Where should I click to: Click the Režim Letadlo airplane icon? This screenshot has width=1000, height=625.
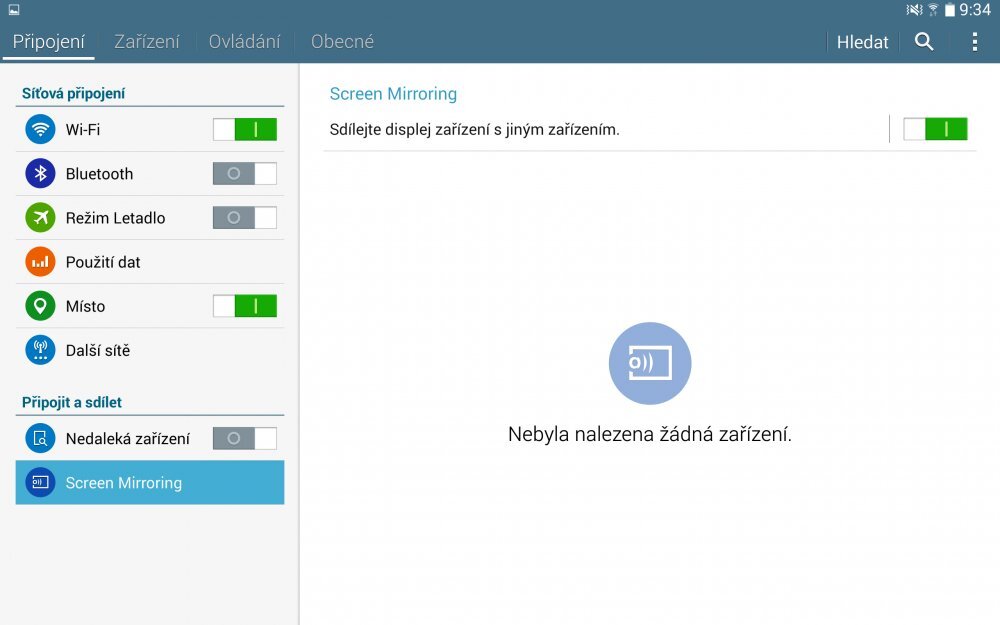click(x=39, y=217)
